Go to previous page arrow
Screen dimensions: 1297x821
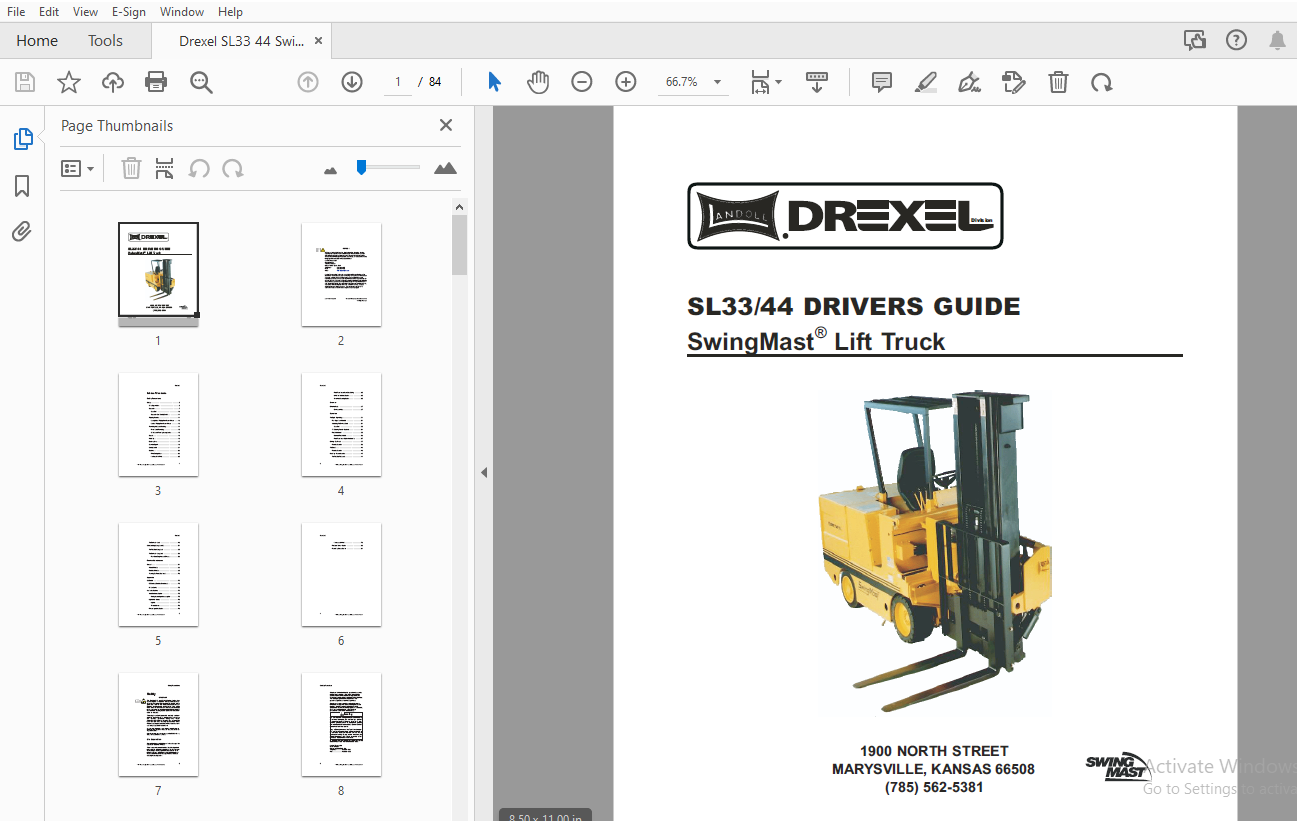click(x=308, y=82)
